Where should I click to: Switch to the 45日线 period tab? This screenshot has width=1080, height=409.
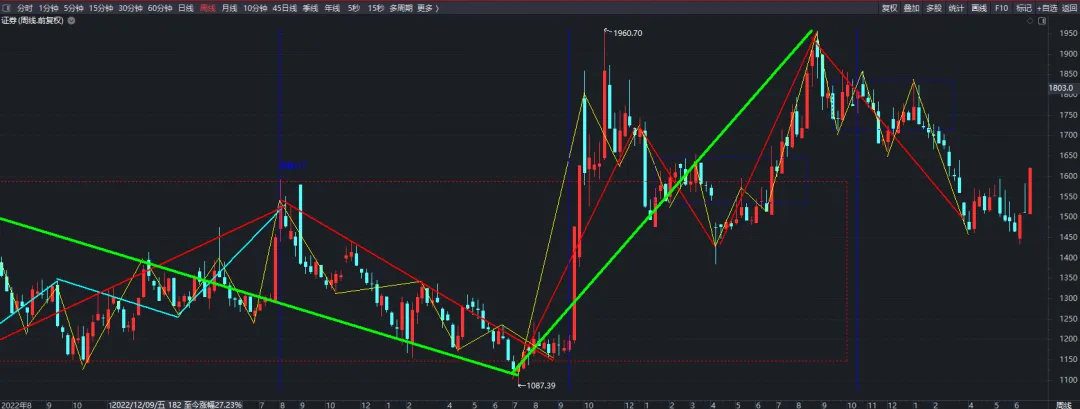pos(284,8)
